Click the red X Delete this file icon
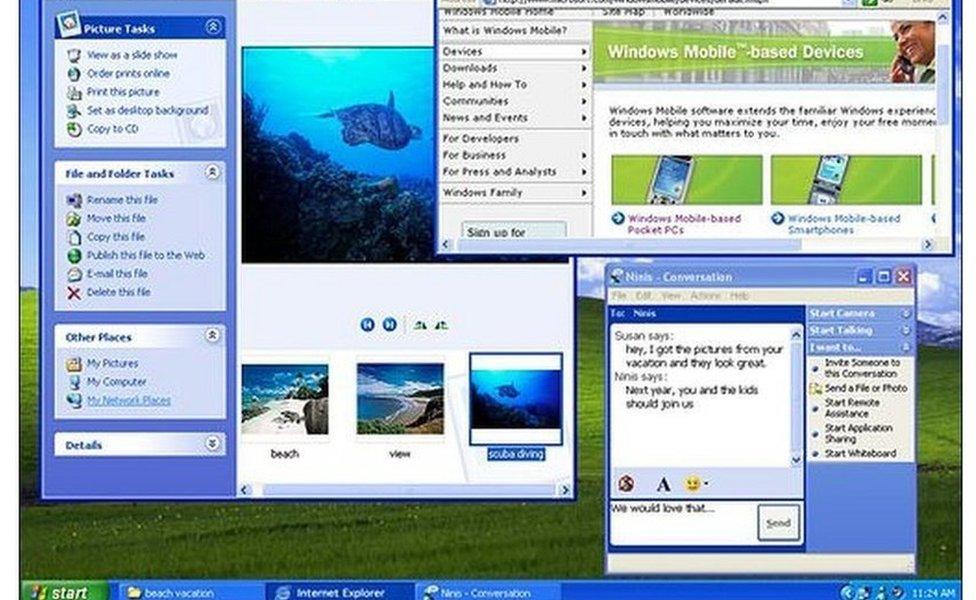The width and height of the screenshot is (976, 600). tap(74, 293)
